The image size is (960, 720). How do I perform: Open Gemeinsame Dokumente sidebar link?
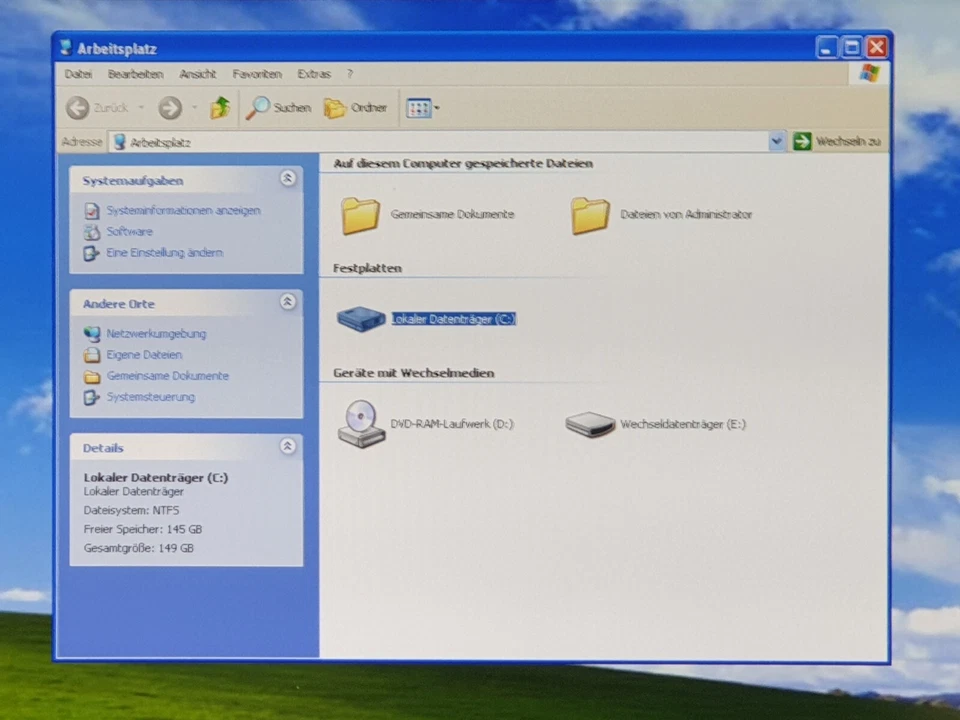coord(167,376)
